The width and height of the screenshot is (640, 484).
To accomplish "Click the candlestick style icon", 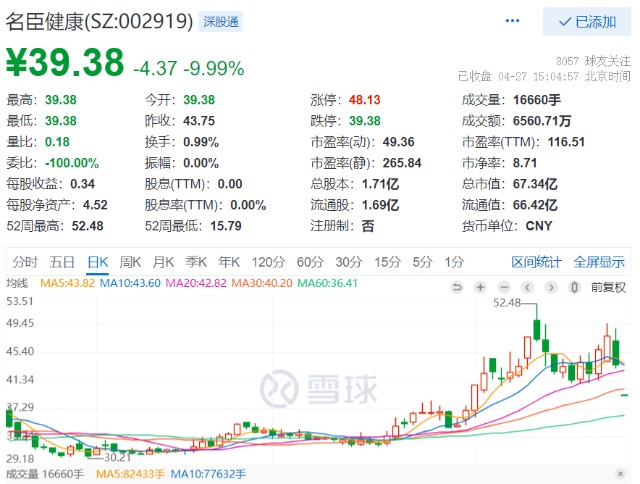I will click(x=574, y=287).
